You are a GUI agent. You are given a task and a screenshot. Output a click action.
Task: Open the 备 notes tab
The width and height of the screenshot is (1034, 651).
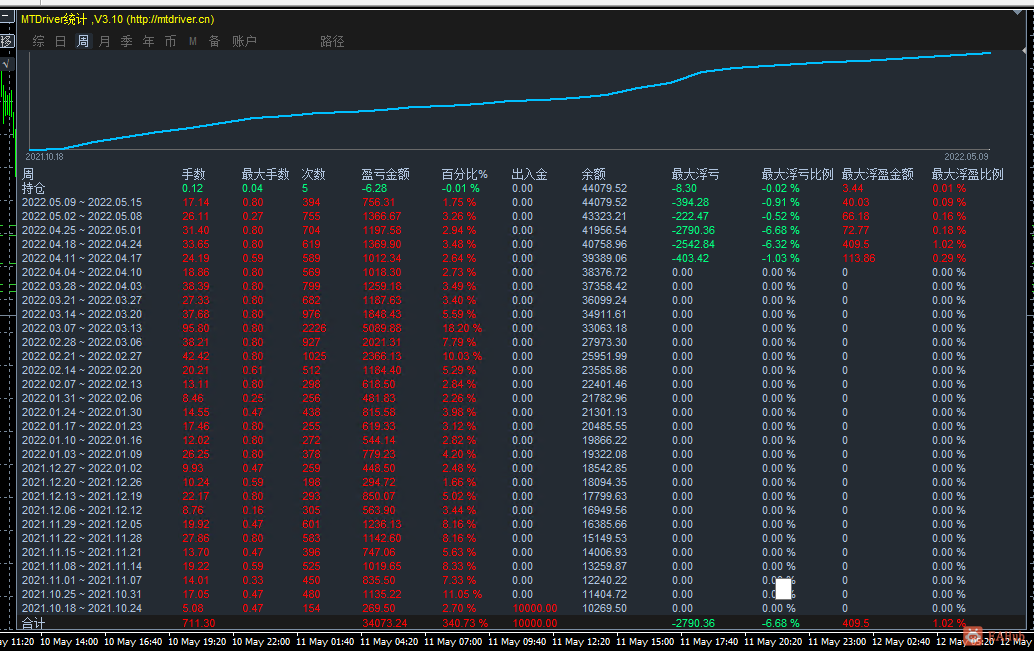(215, 41)
